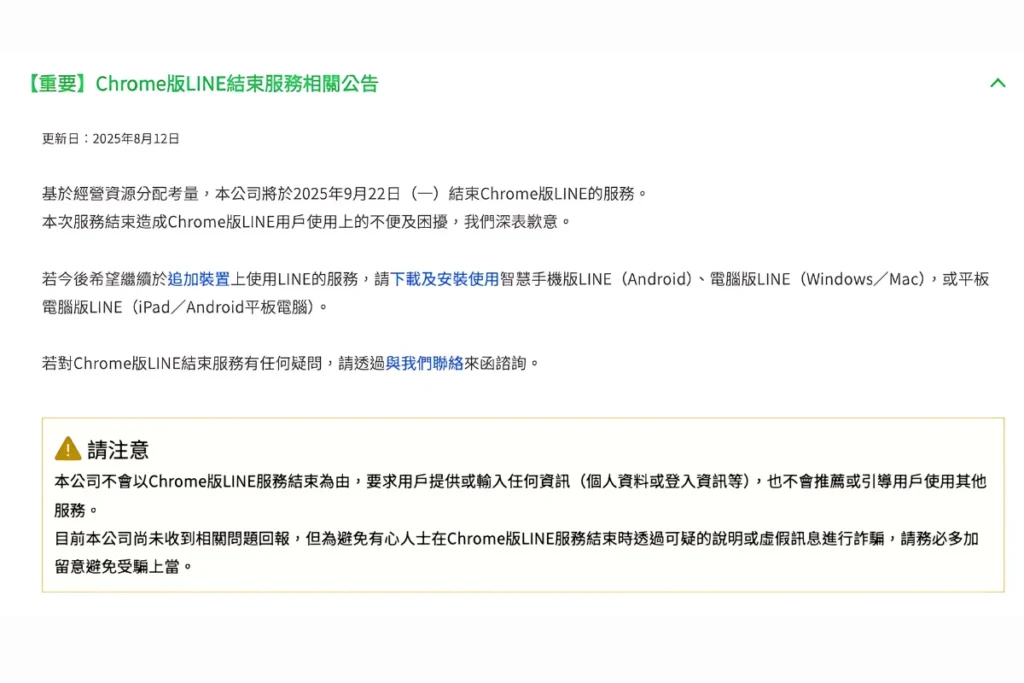Click the line starting 本次服務結束造成
Screen dimensions: 1024x683
tap(306, 222)
